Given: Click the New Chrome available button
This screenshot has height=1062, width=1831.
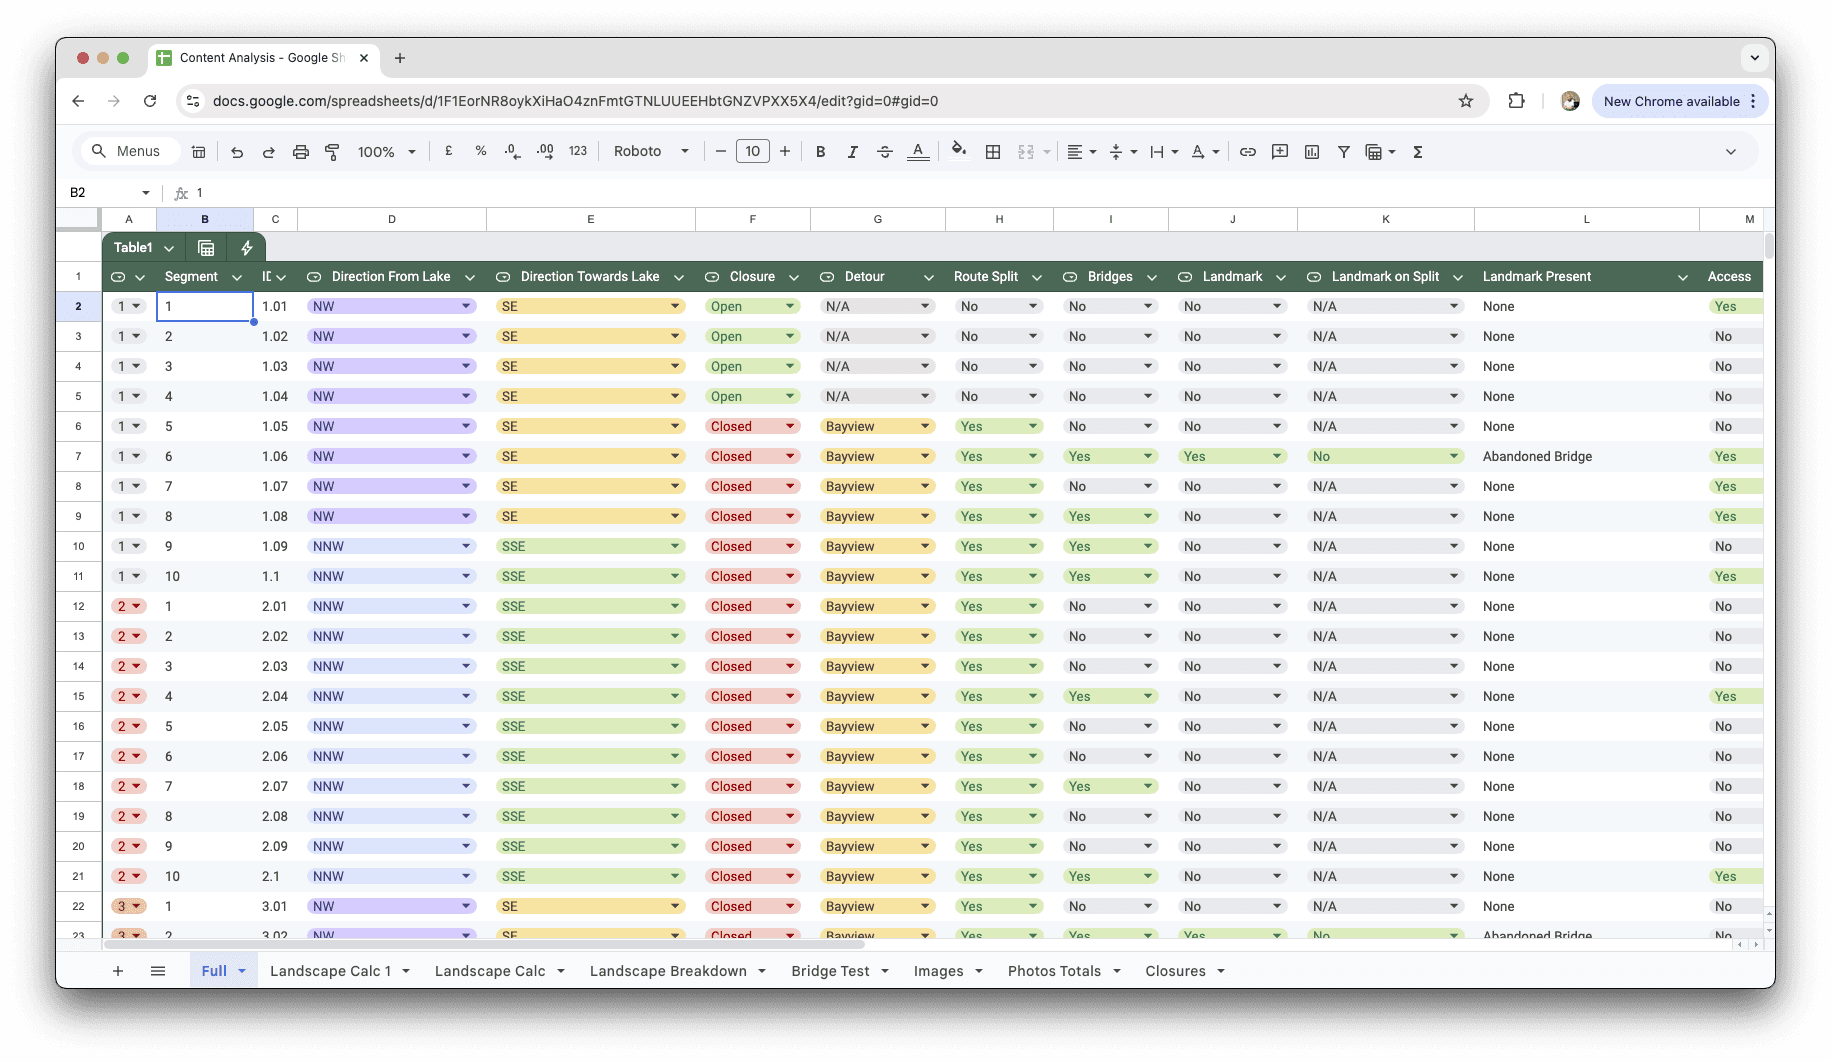Looking at the screenshot, I should pos(1680,101).
